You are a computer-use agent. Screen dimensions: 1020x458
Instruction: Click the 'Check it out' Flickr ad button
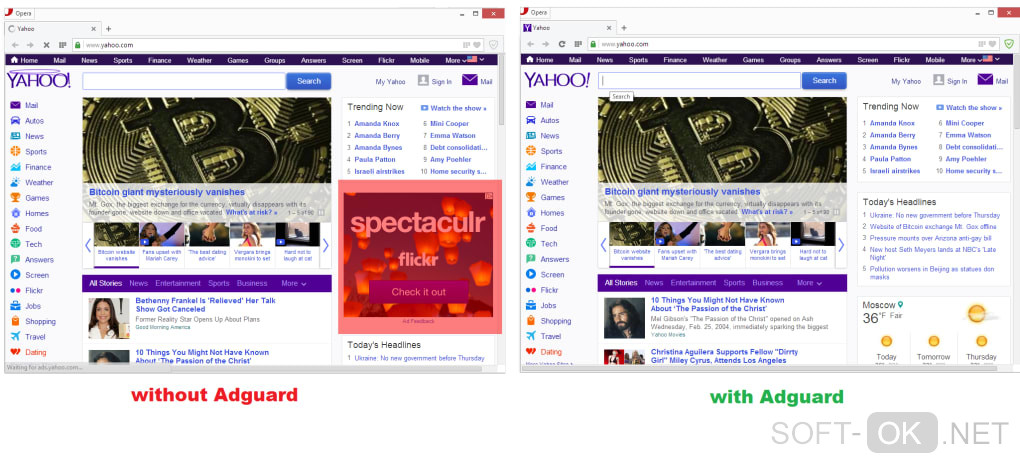click(418, 292)
